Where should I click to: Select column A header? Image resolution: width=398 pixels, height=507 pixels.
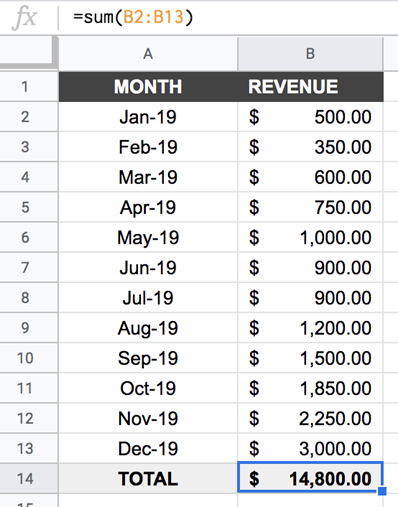(148, 54)
